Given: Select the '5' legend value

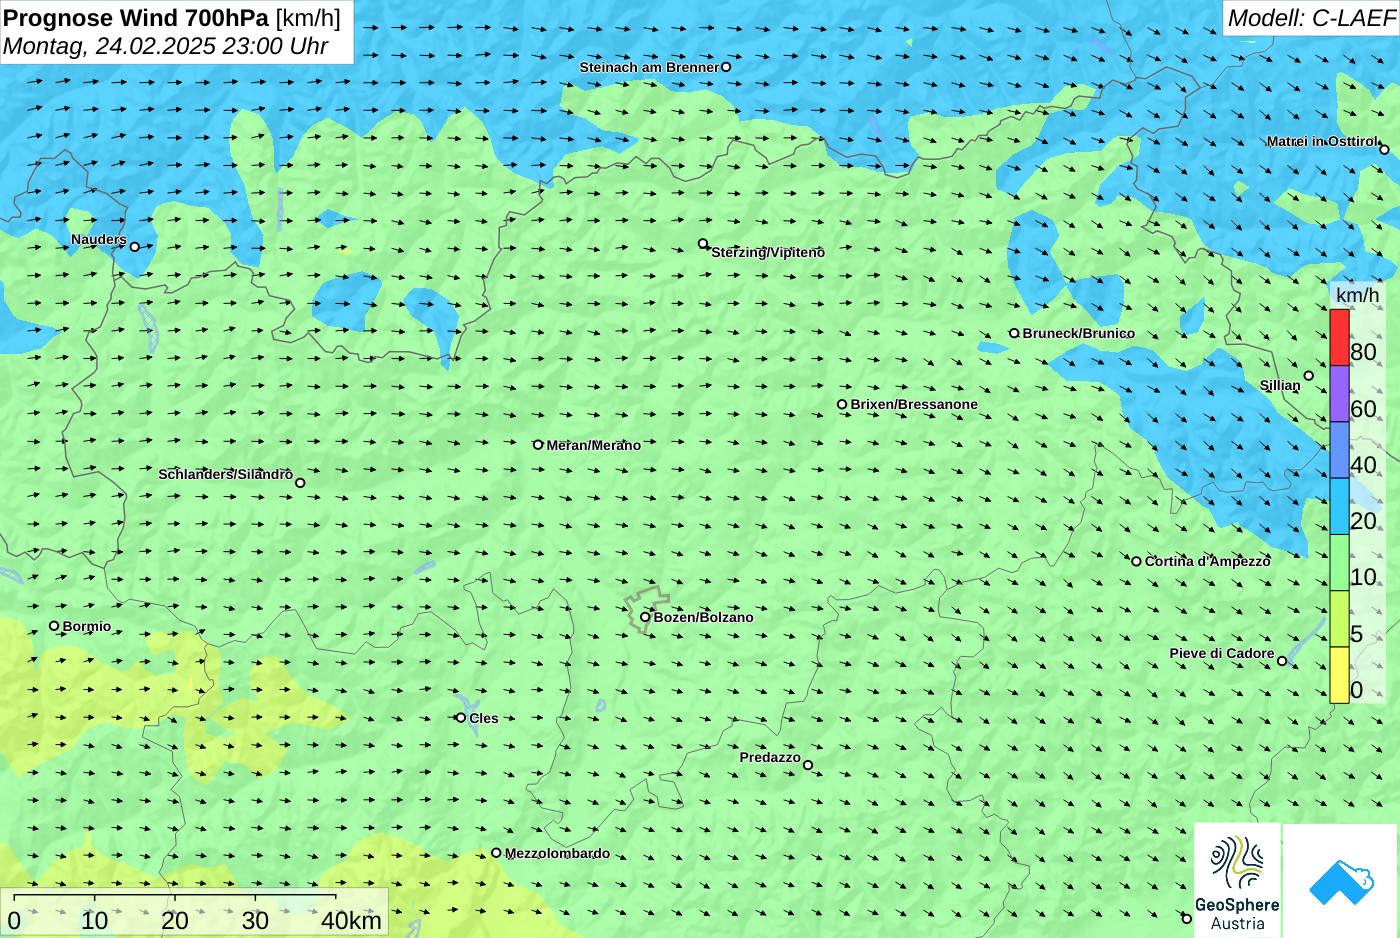Looking at the screenshot, I should 1357,634.
